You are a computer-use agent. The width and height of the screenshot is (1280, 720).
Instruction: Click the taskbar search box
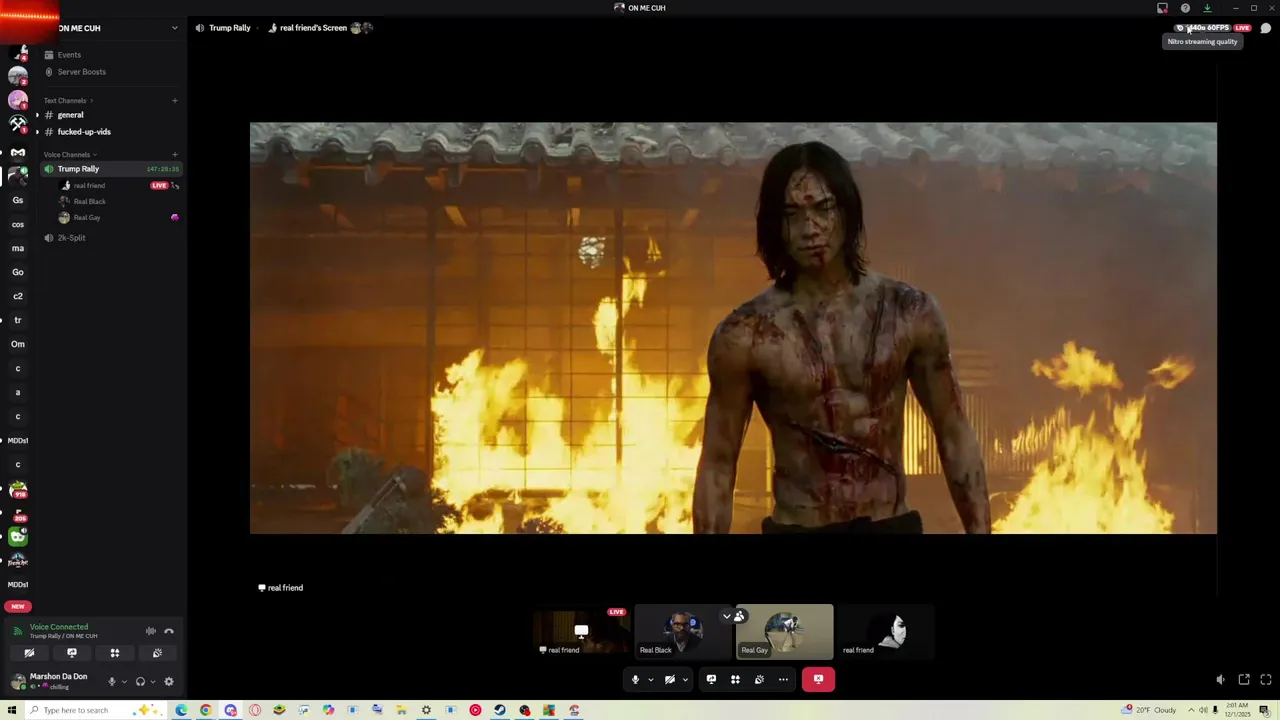click(x=94, y=711)
